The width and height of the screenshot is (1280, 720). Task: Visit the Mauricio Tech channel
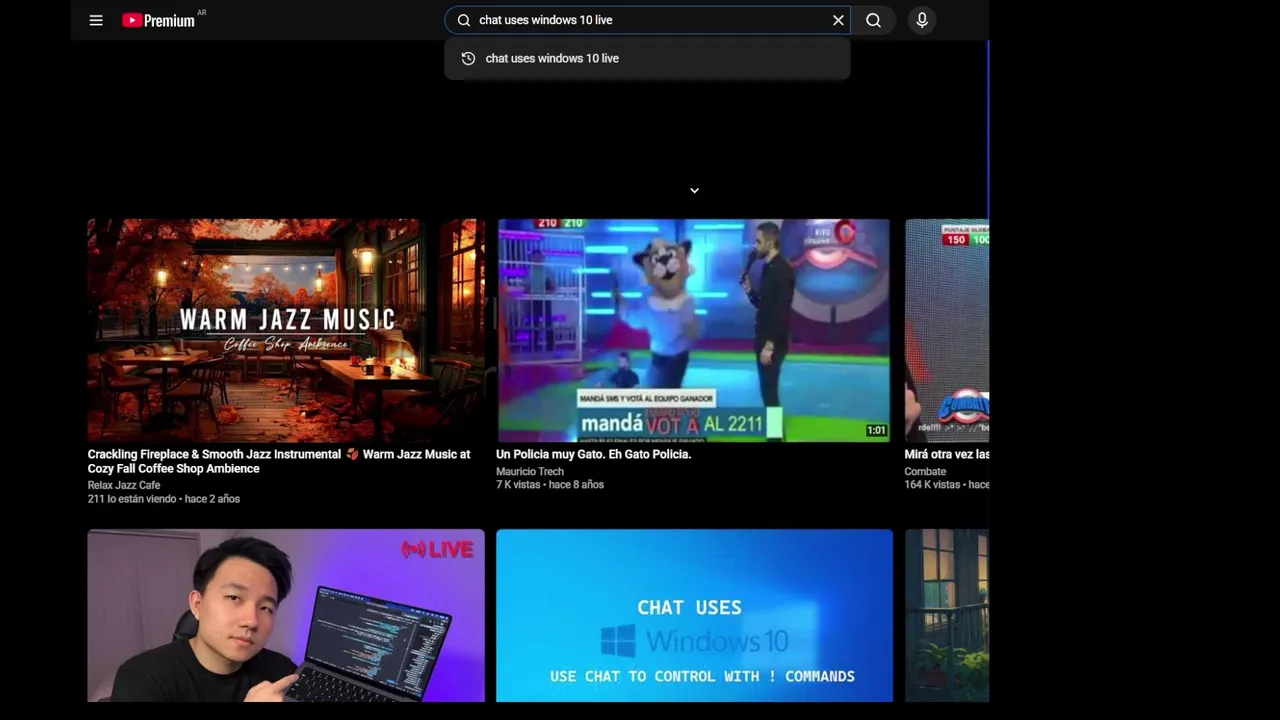pyautogui.click(x=530, y=471)
